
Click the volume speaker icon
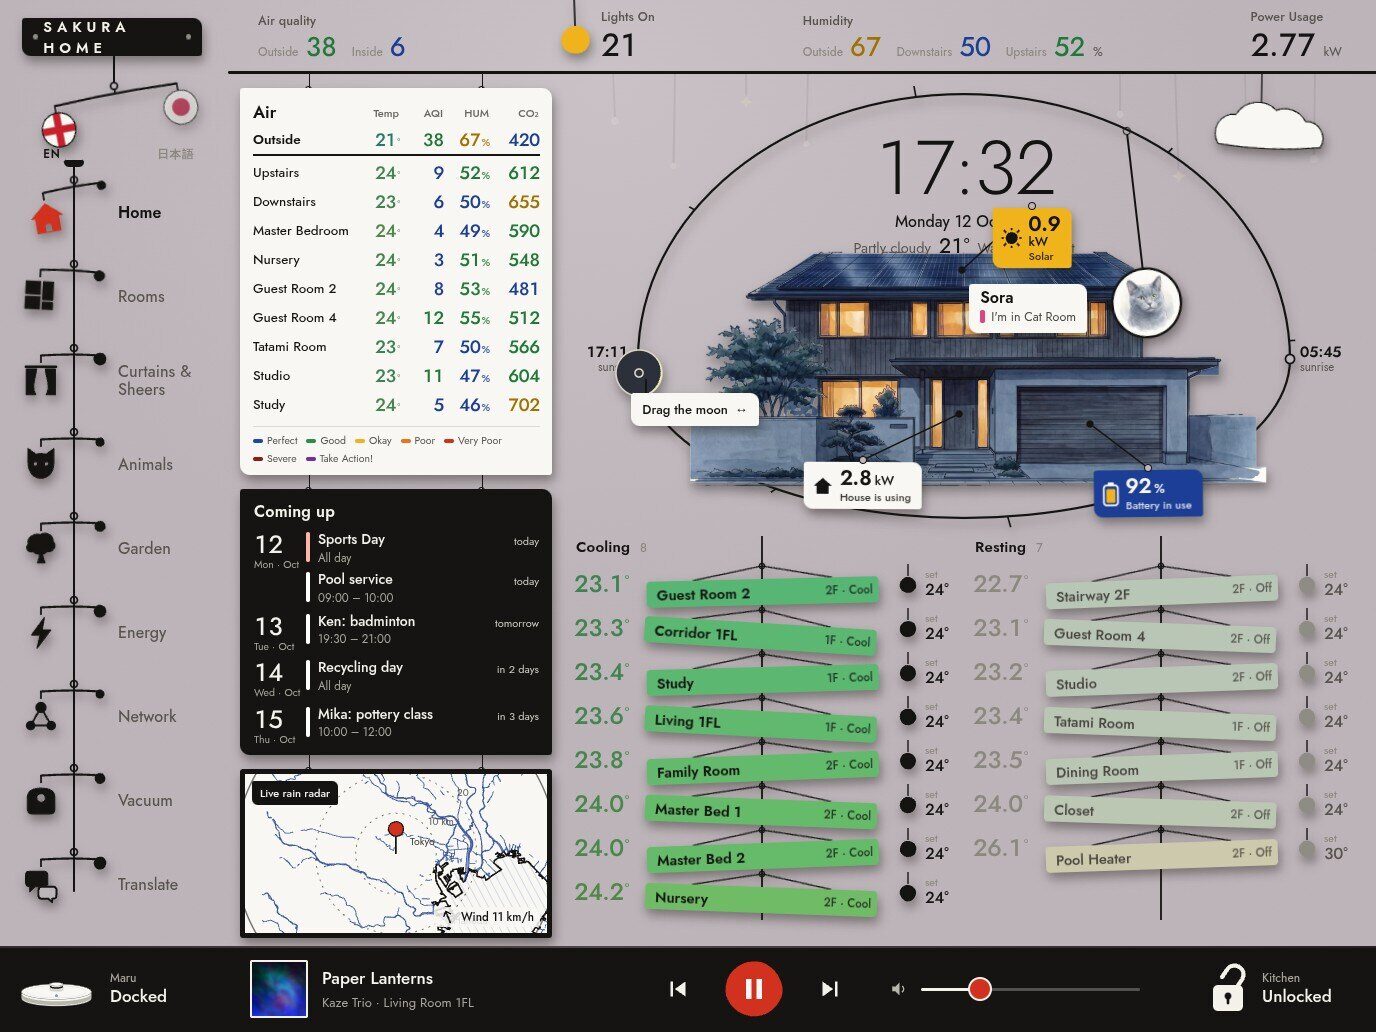[x=898, y=989]
